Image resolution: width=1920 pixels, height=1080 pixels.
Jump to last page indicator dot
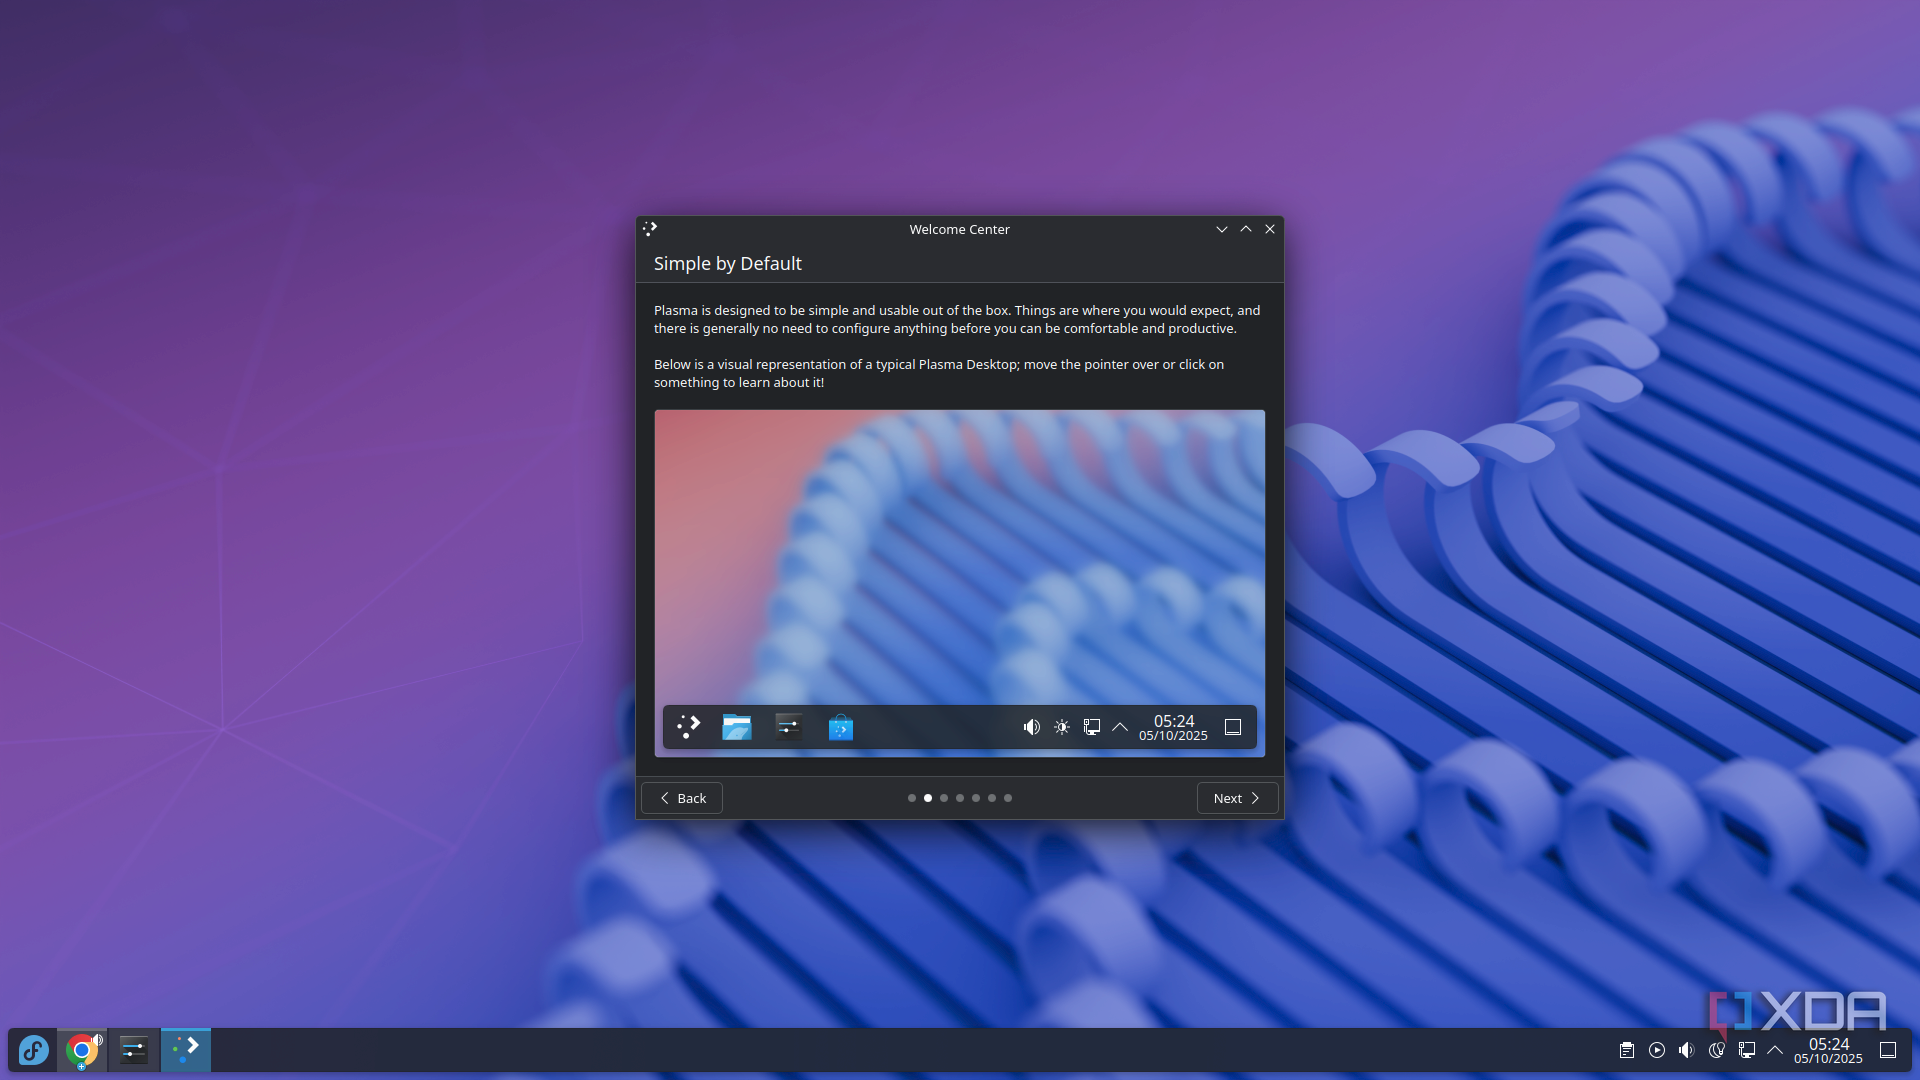pyautogui.click(x=1008, y=798)
